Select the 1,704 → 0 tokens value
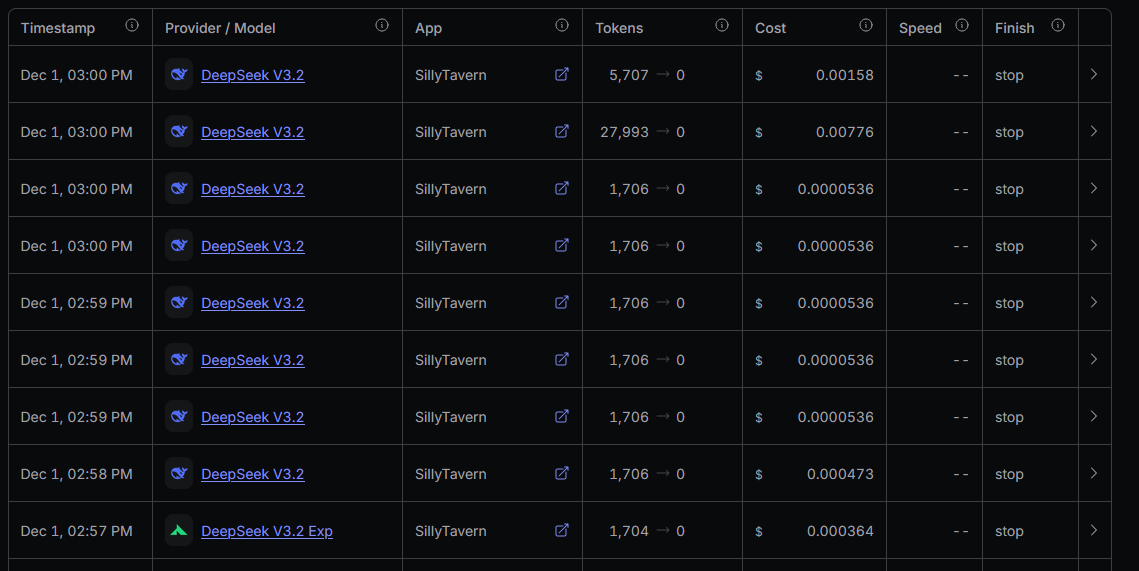This screenshot has height=571, width=1139. coord(646,531)
